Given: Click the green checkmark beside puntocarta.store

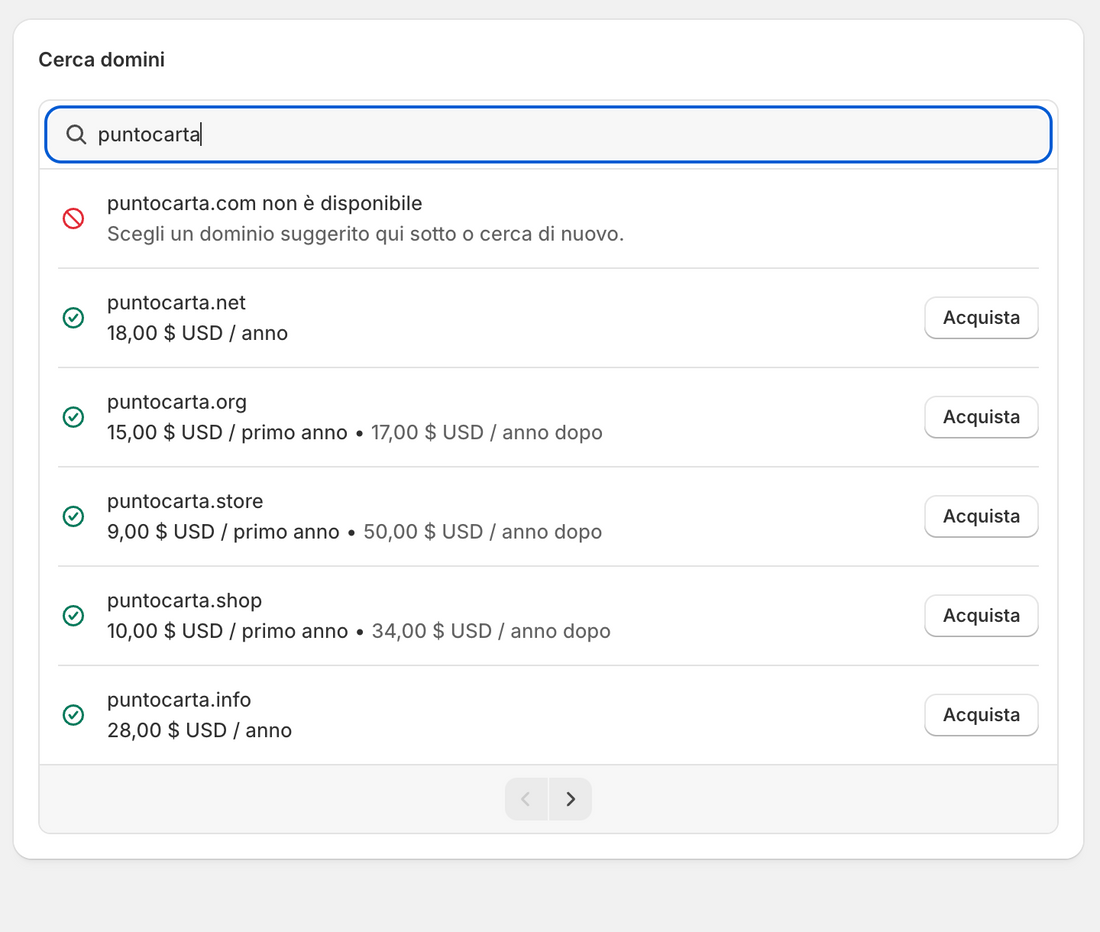Looking at the screenshot, I should 73,516.
